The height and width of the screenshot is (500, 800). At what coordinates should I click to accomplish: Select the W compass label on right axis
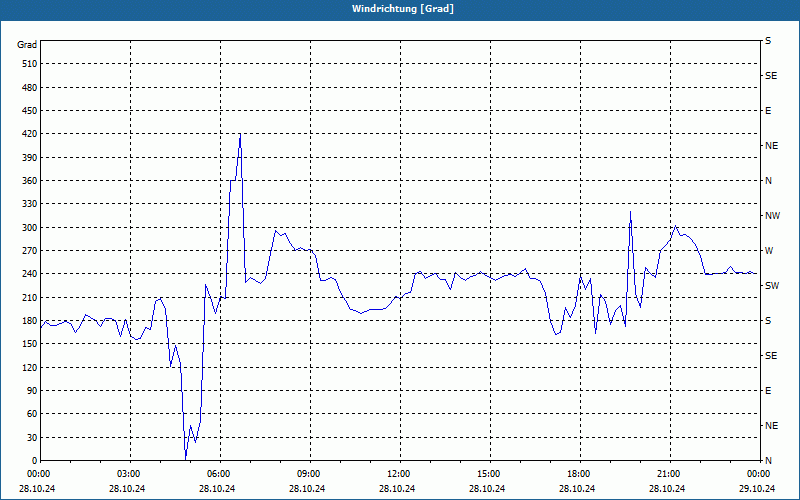(769, 251)
